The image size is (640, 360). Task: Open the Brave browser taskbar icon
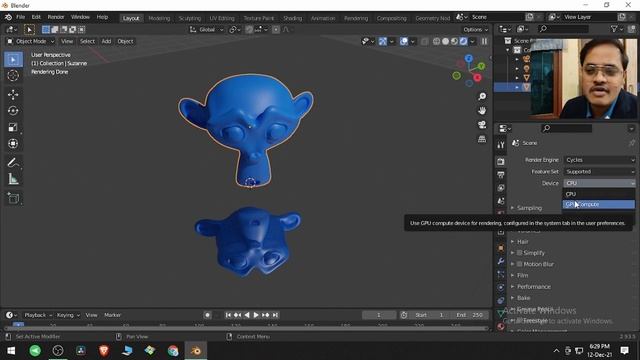[x=104, y=351]
